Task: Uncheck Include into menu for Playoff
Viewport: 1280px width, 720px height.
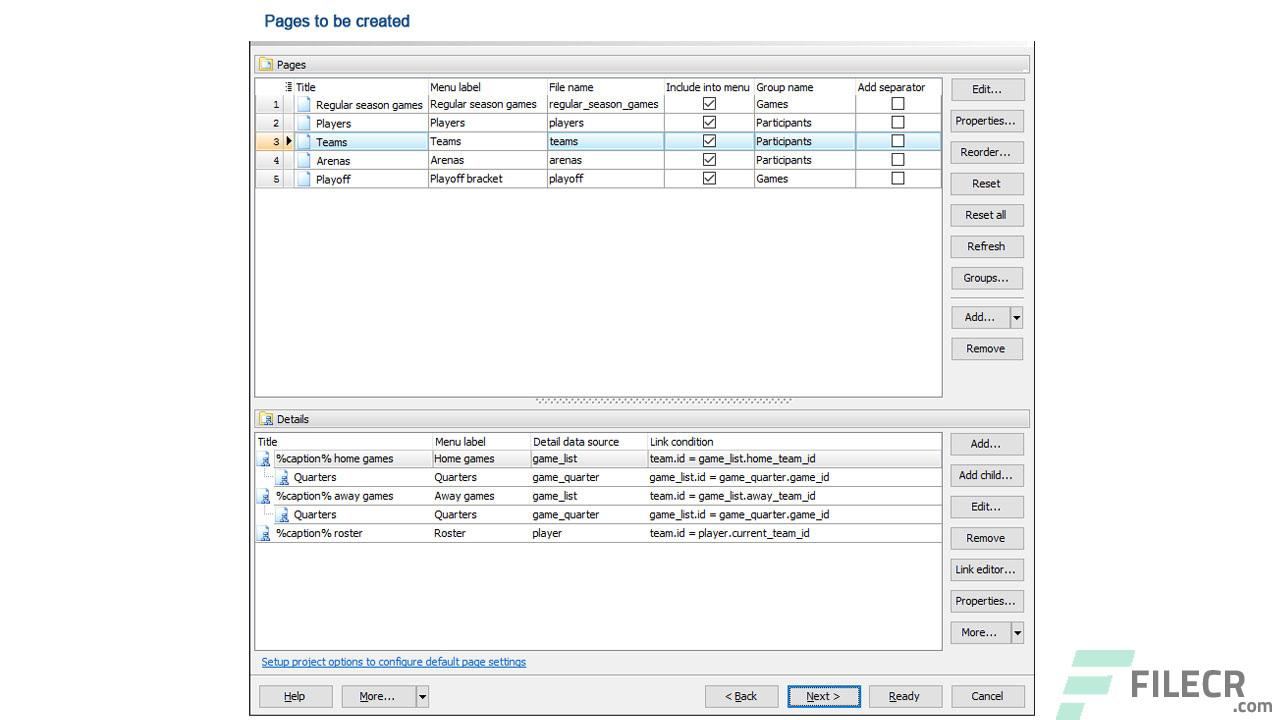Action: [708, 177]
